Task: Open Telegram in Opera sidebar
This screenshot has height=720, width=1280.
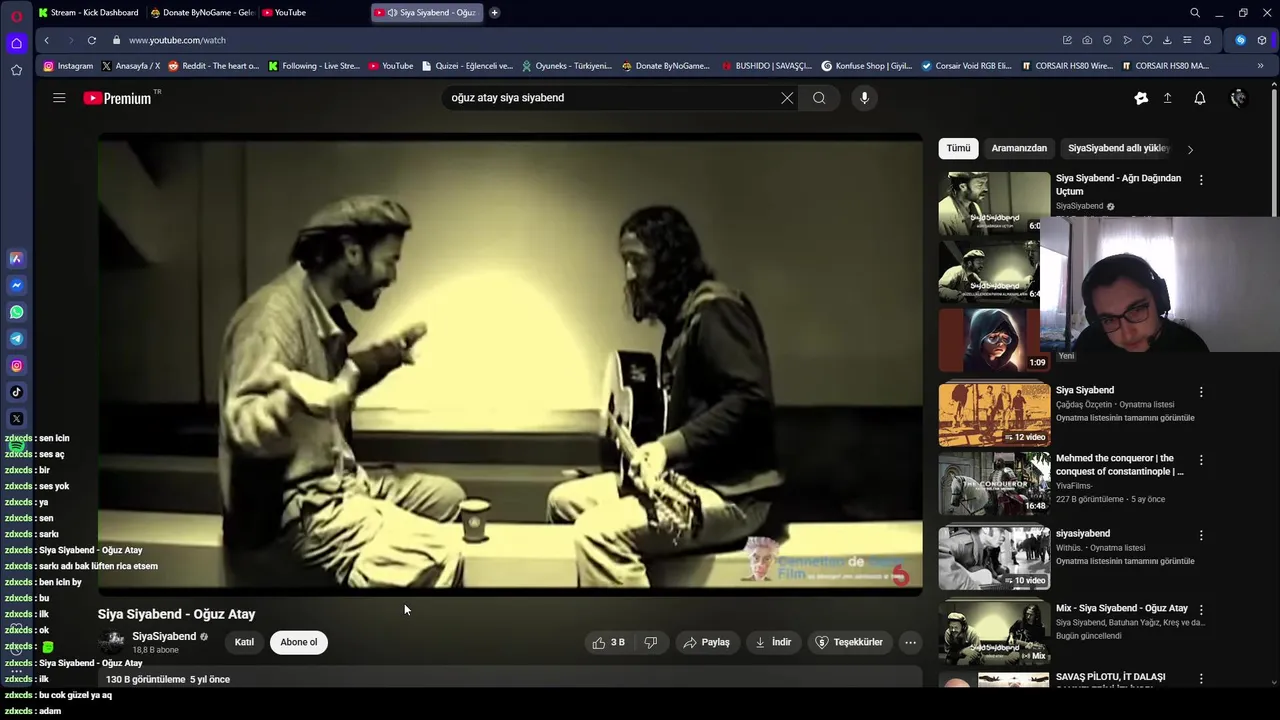Action: [x=16, y=339]
